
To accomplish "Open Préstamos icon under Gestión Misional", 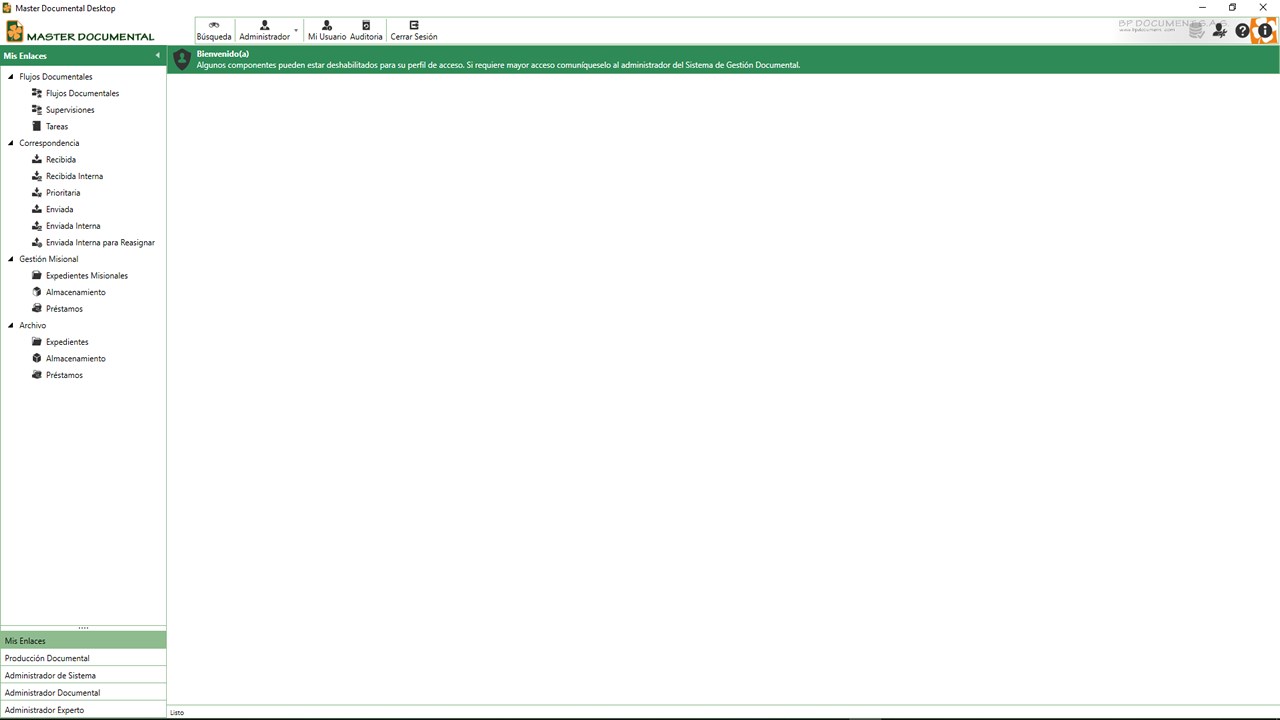I will [x=37, y=308].
